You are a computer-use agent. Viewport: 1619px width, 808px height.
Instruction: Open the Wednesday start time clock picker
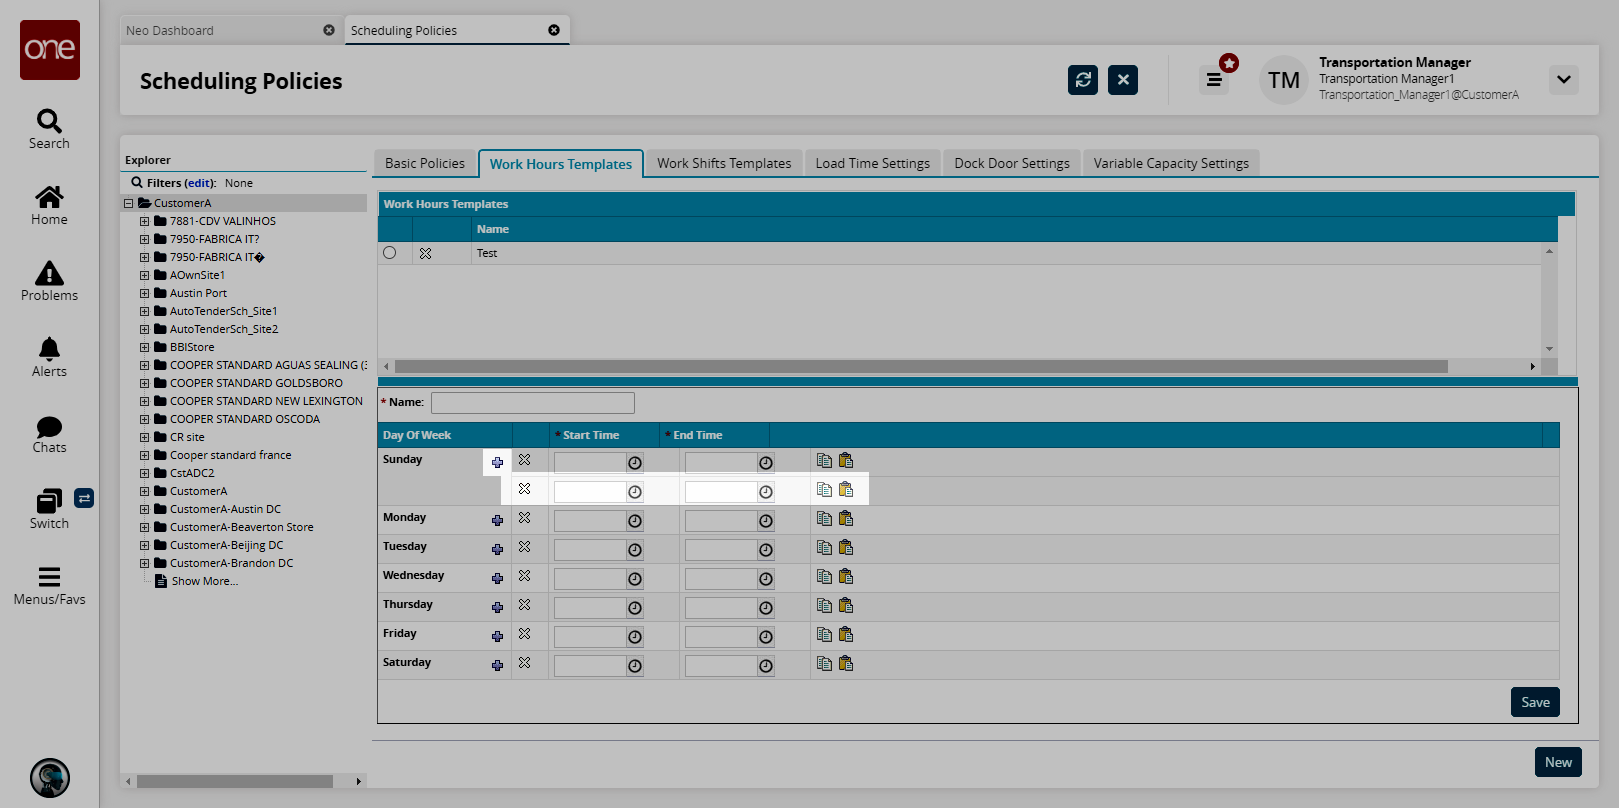point(634,579)
